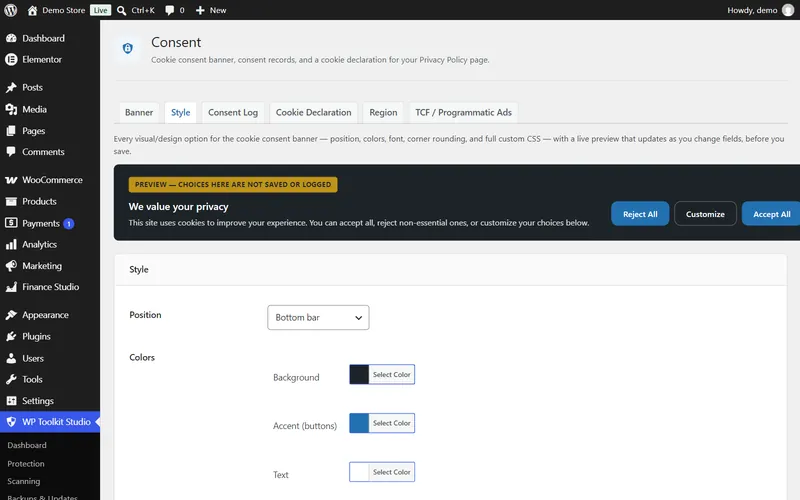Click the Posts pin icon
Screen dimensions: 800x500
(x=11, y=88)
